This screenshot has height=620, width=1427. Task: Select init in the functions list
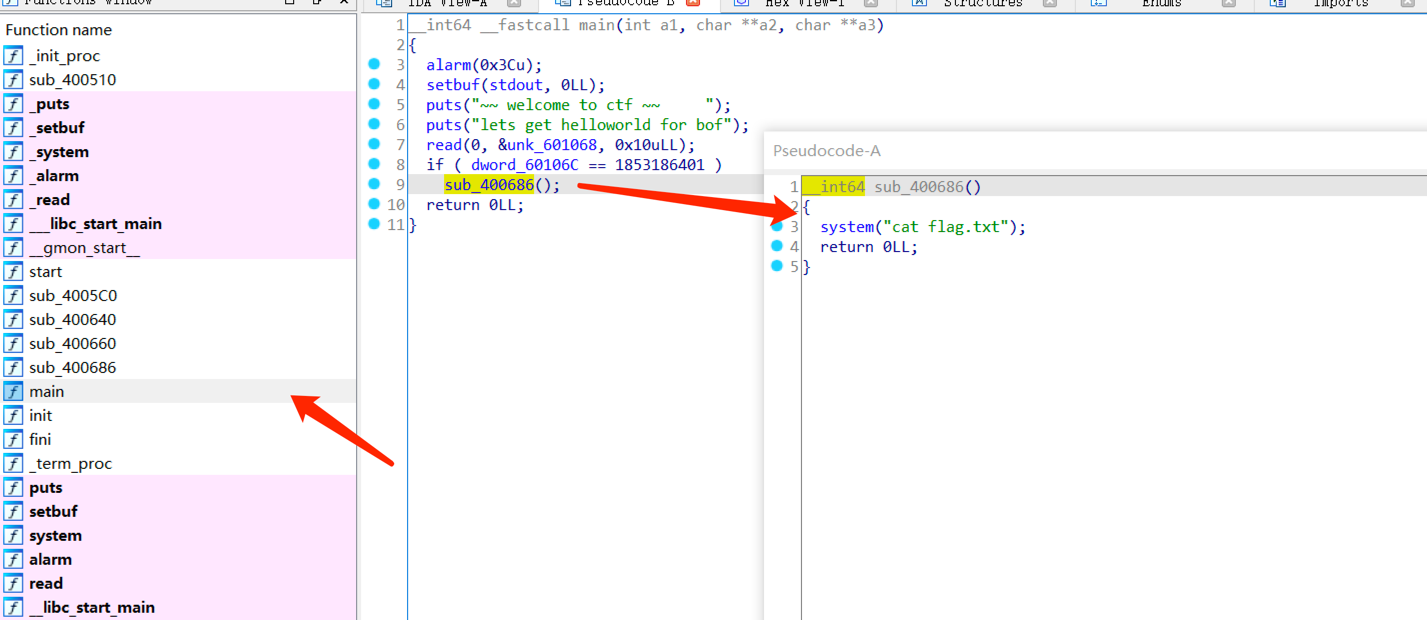[x=40, y=416]
